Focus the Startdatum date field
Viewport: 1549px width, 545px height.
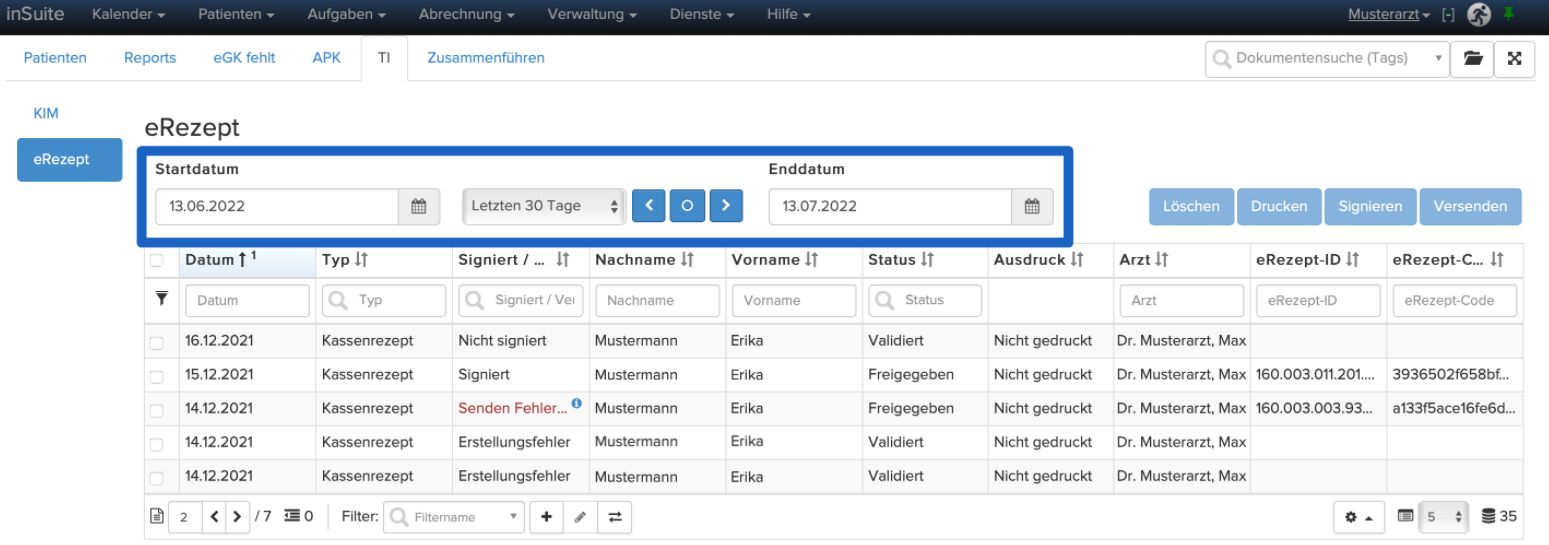[279, 207]
